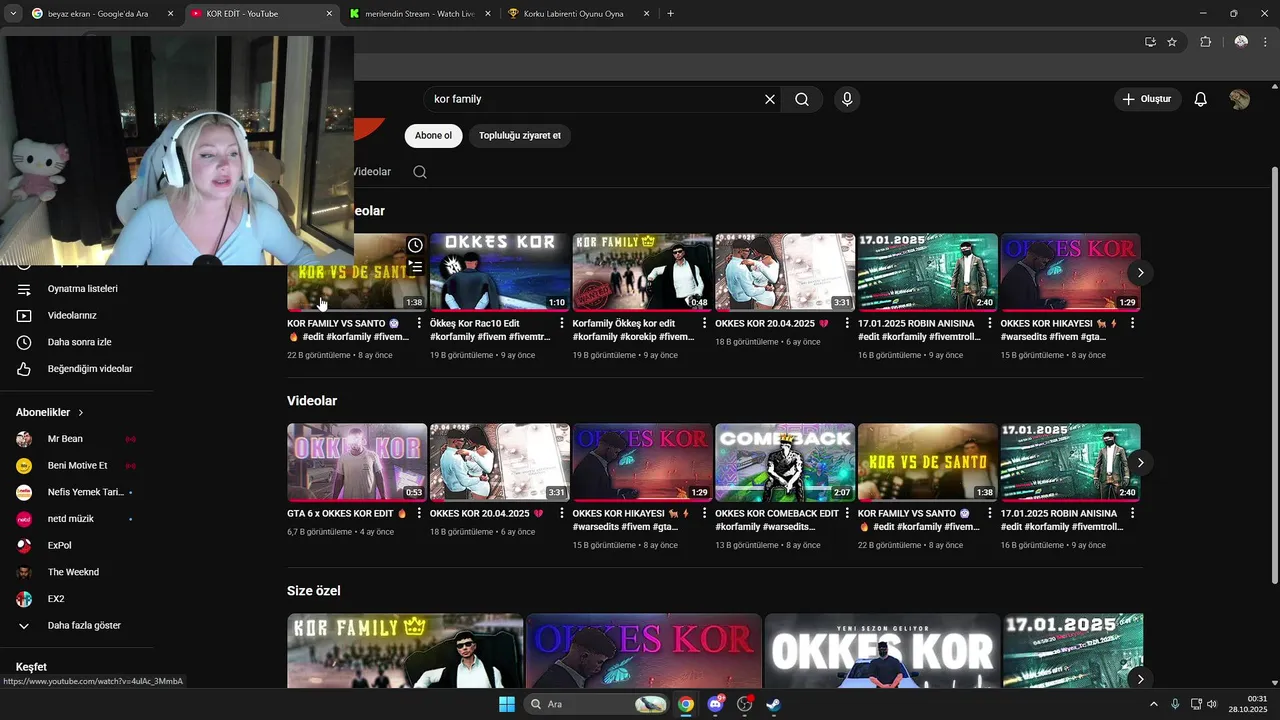Open Chrome profile icon in toolbar
The width and height of the screenshot is (1280, 720).
coord(1241,42)
